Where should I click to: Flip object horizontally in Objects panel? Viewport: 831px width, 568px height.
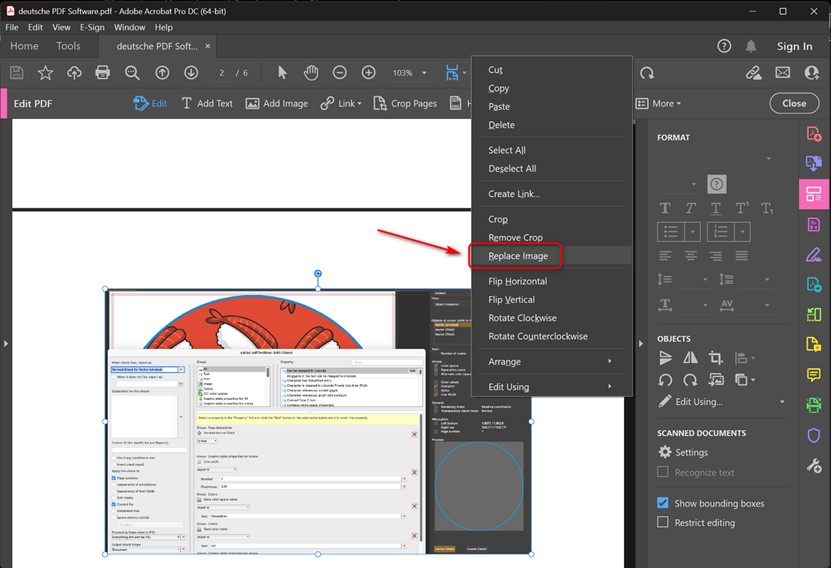pyautogui.click(x=690, y=358)
